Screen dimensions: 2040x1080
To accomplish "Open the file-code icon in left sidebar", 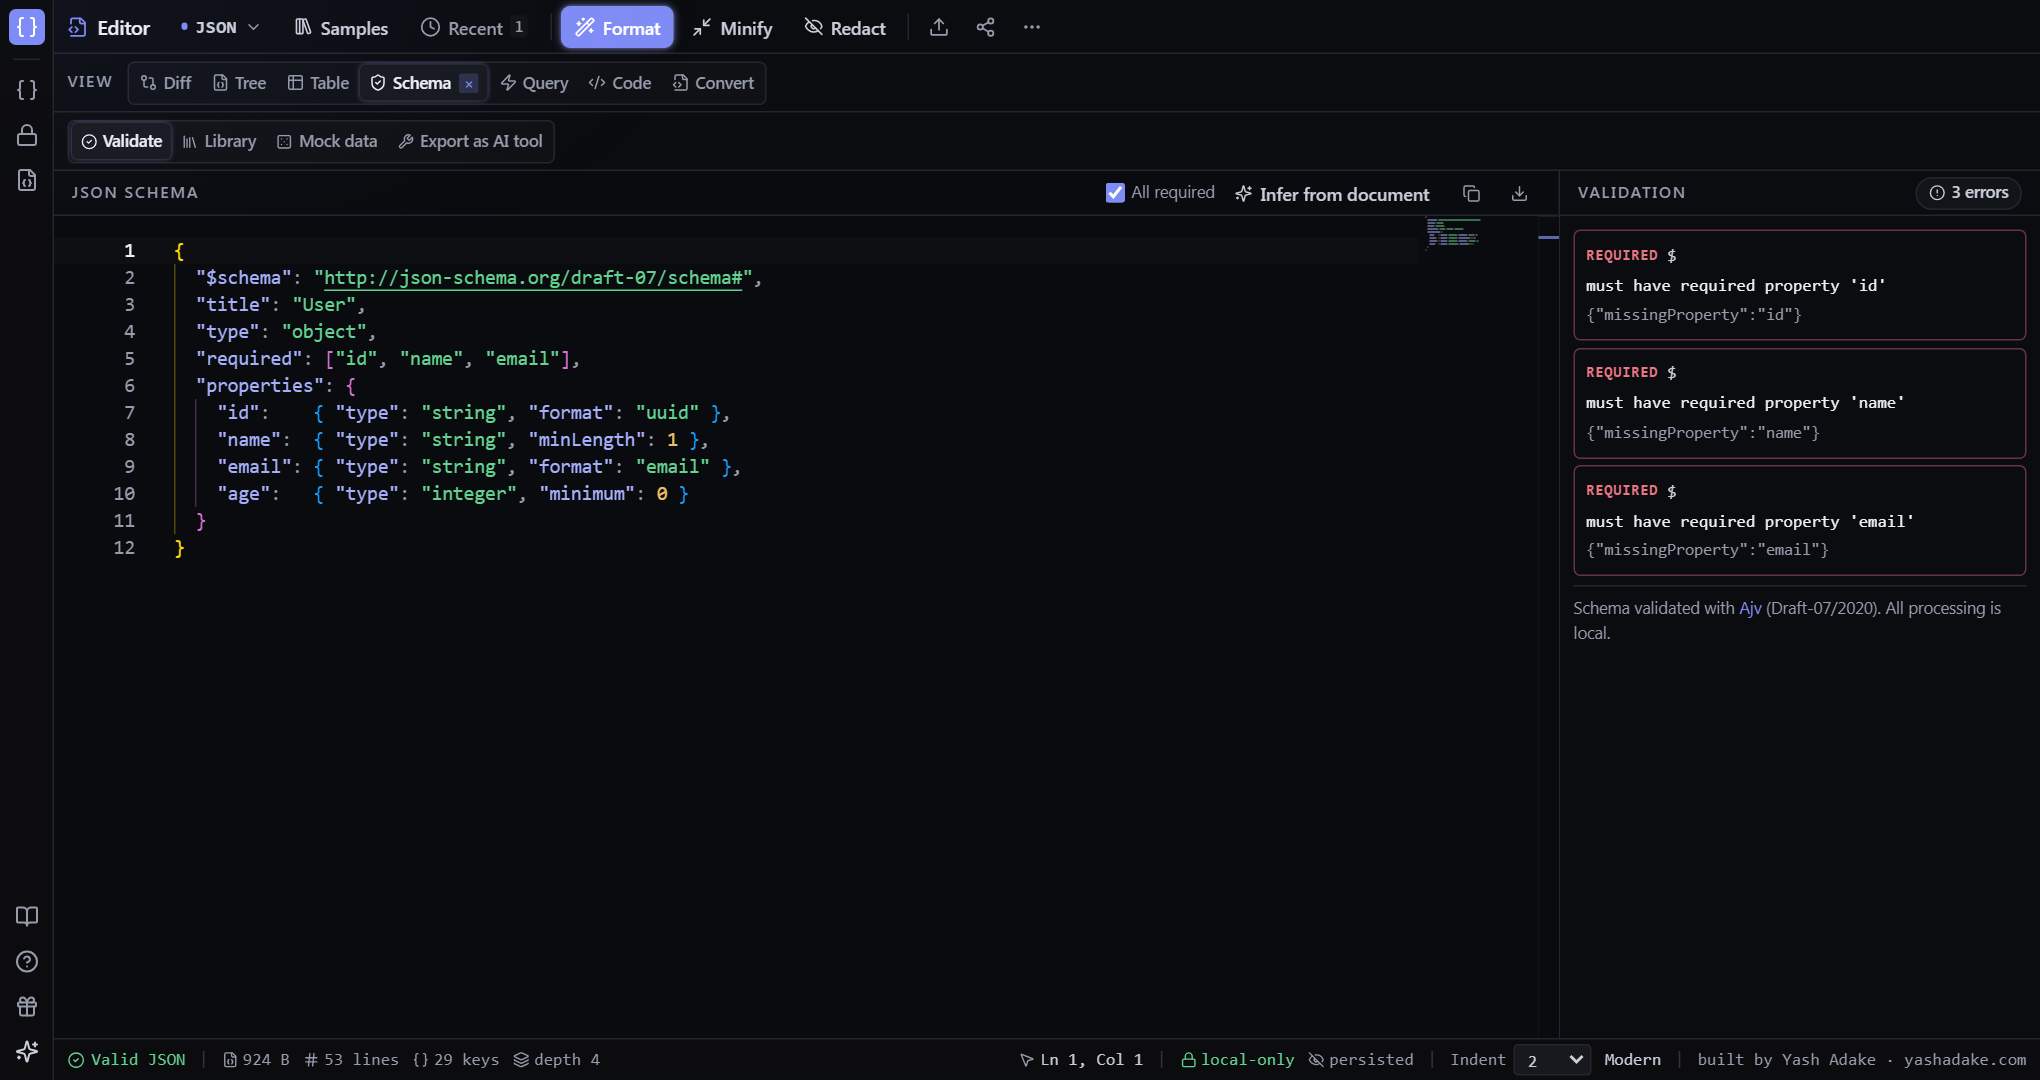I will point(27,180).
